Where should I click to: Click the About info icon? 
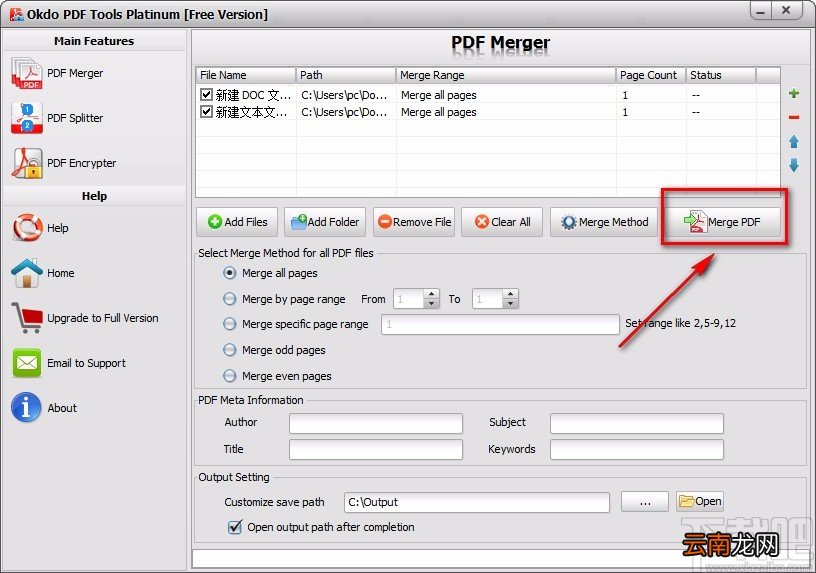[x=26, y=408]
